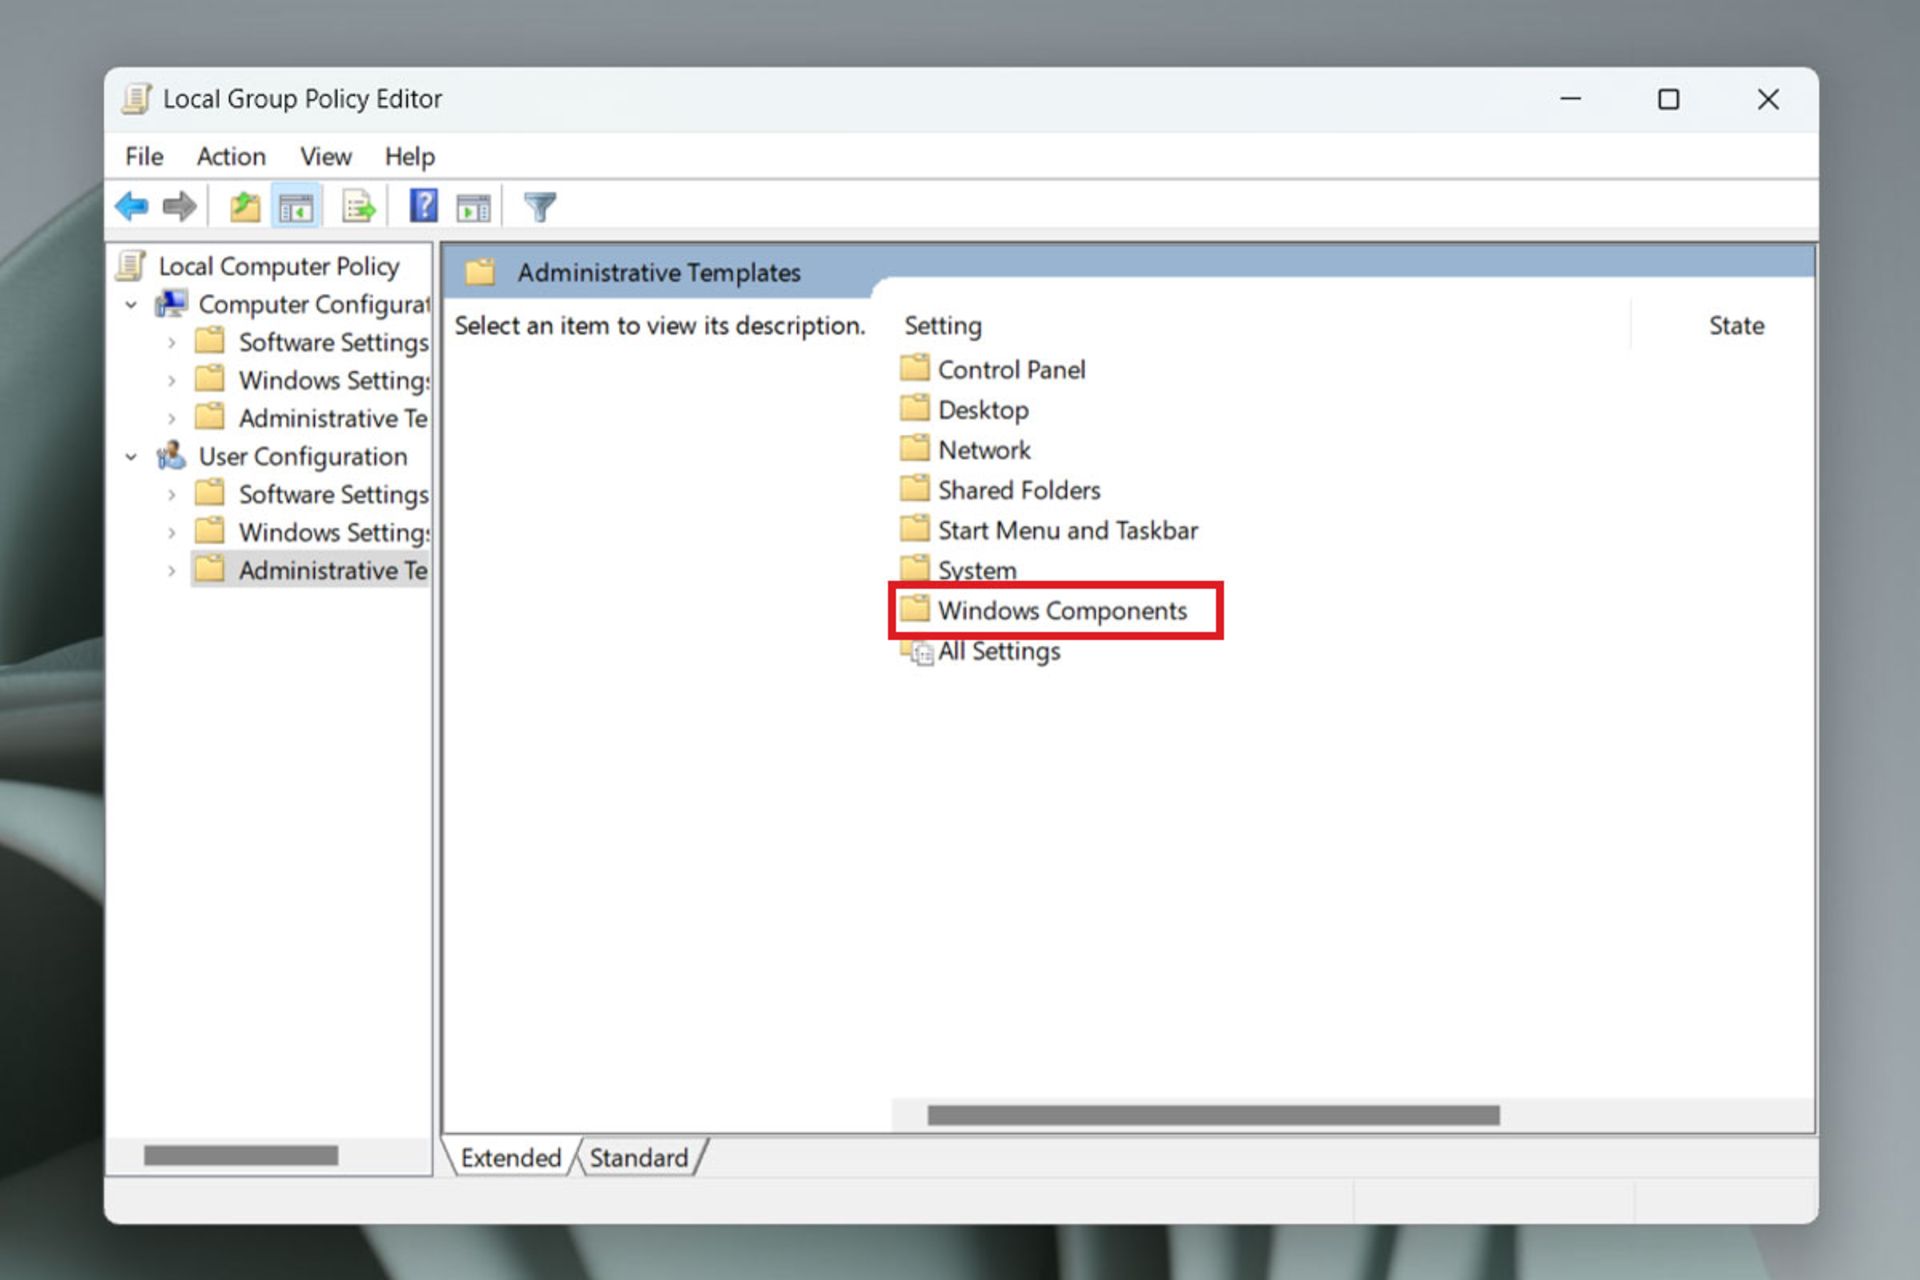Open the Windows Components folder

(x=1063, y=610)
